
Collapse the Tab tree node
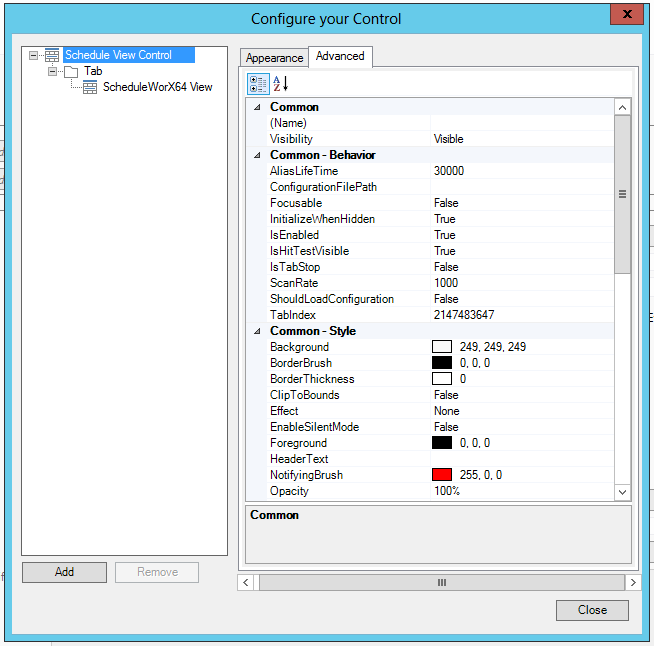[52, 71]
